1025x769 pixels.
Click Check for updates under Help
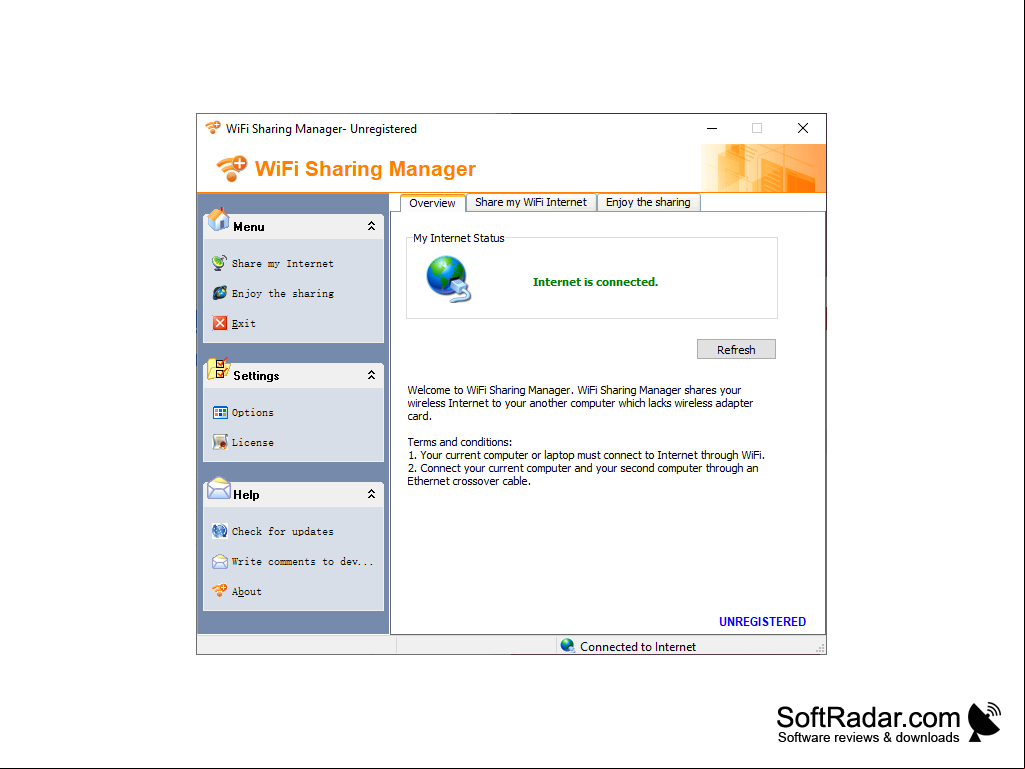282,532
